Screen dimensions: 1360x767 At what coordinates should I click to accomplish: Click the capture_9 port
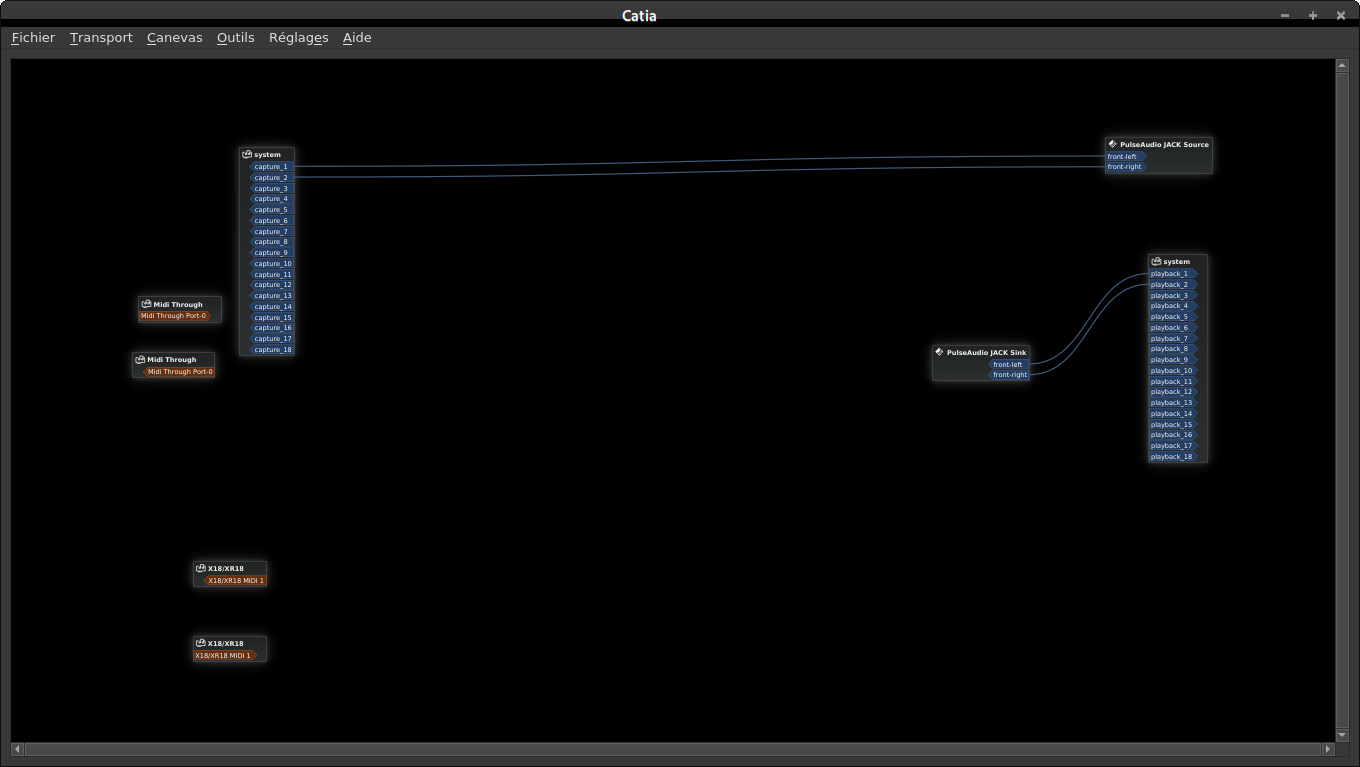click(x=271, y=253)
